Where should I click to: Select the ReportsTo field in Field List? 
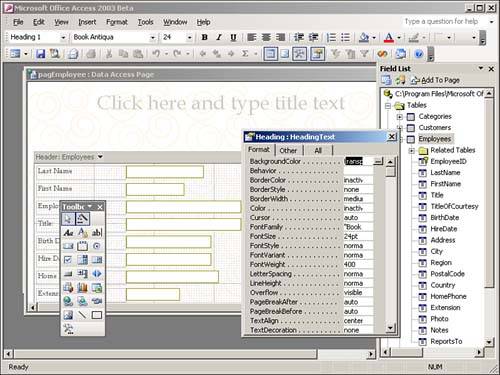[x=446, y=341]
